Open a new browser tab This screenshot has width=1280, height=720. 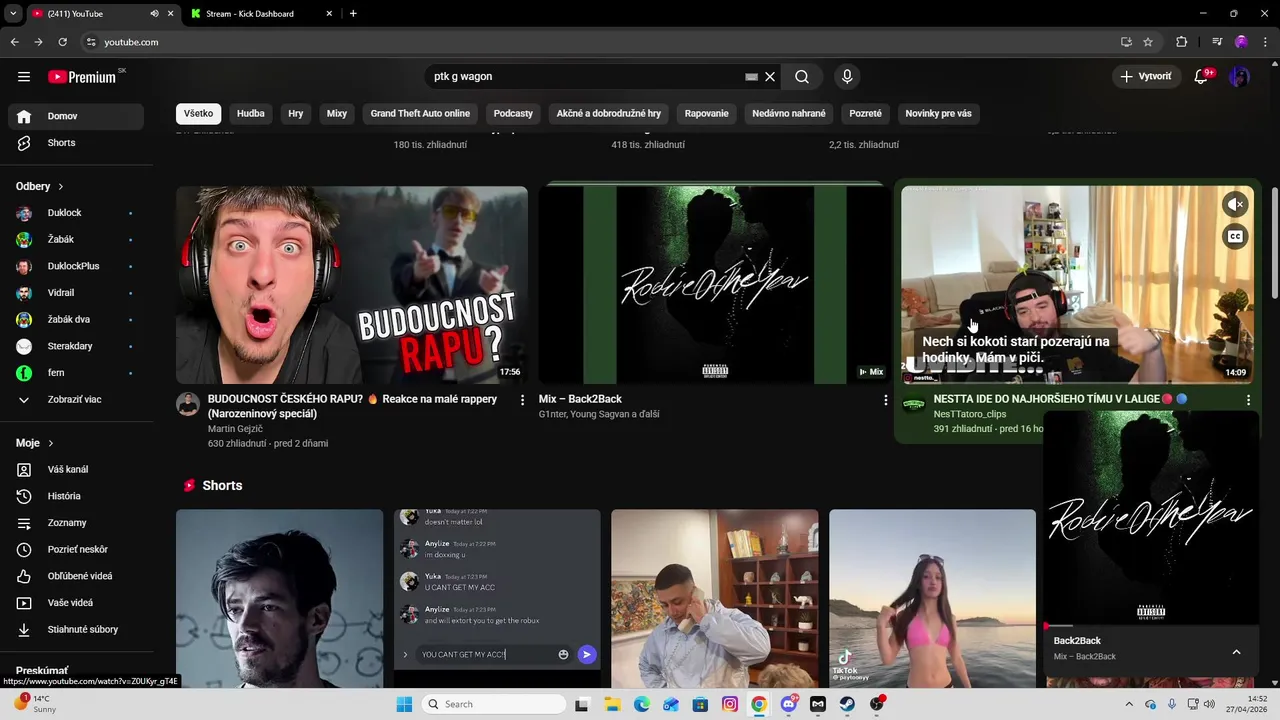click(353, 14)
